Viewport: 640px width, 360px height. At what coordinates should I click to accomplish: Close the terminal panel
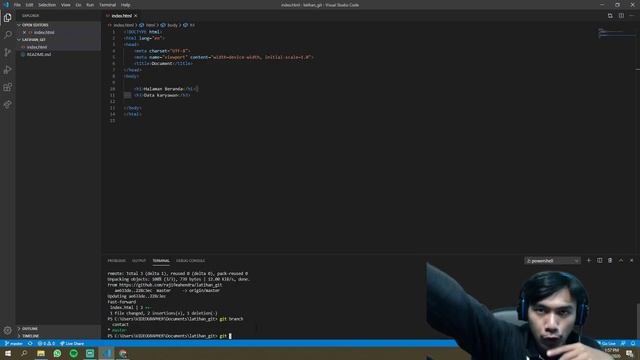pyautogui.click(x=631, y=260)
